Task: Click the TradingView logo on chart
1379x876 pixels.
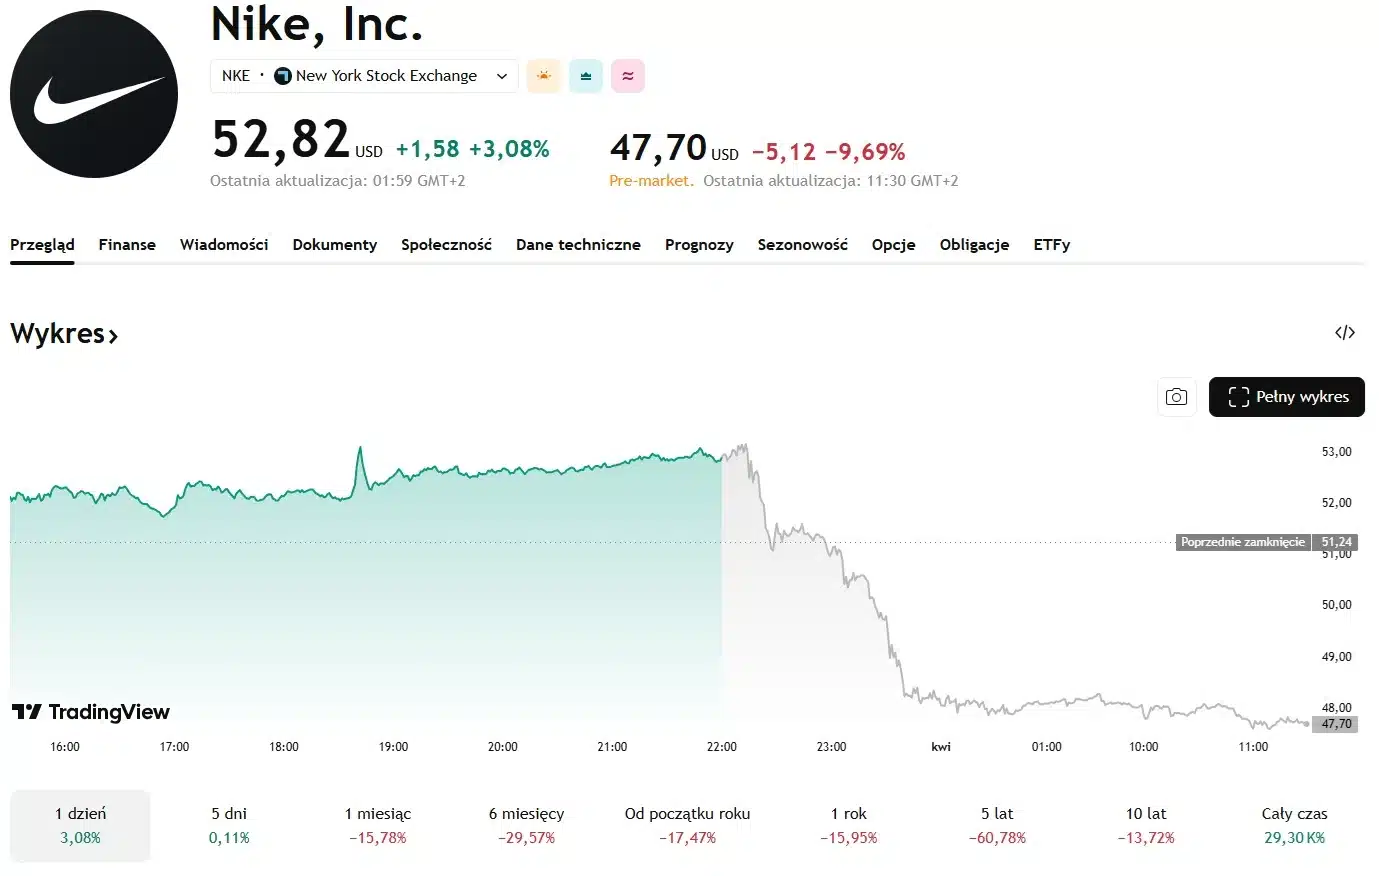Action: 91,712
